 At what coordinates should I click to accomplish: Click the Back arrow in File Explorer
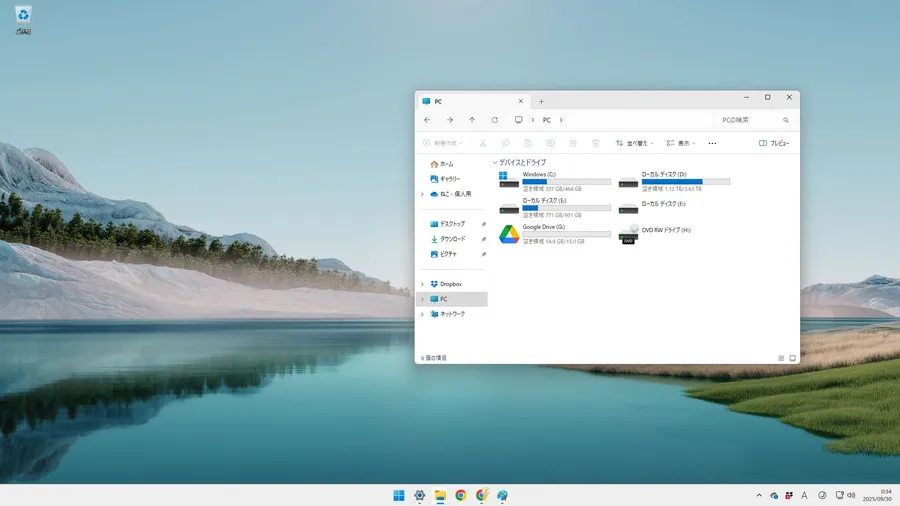click(x=428, y=120)
